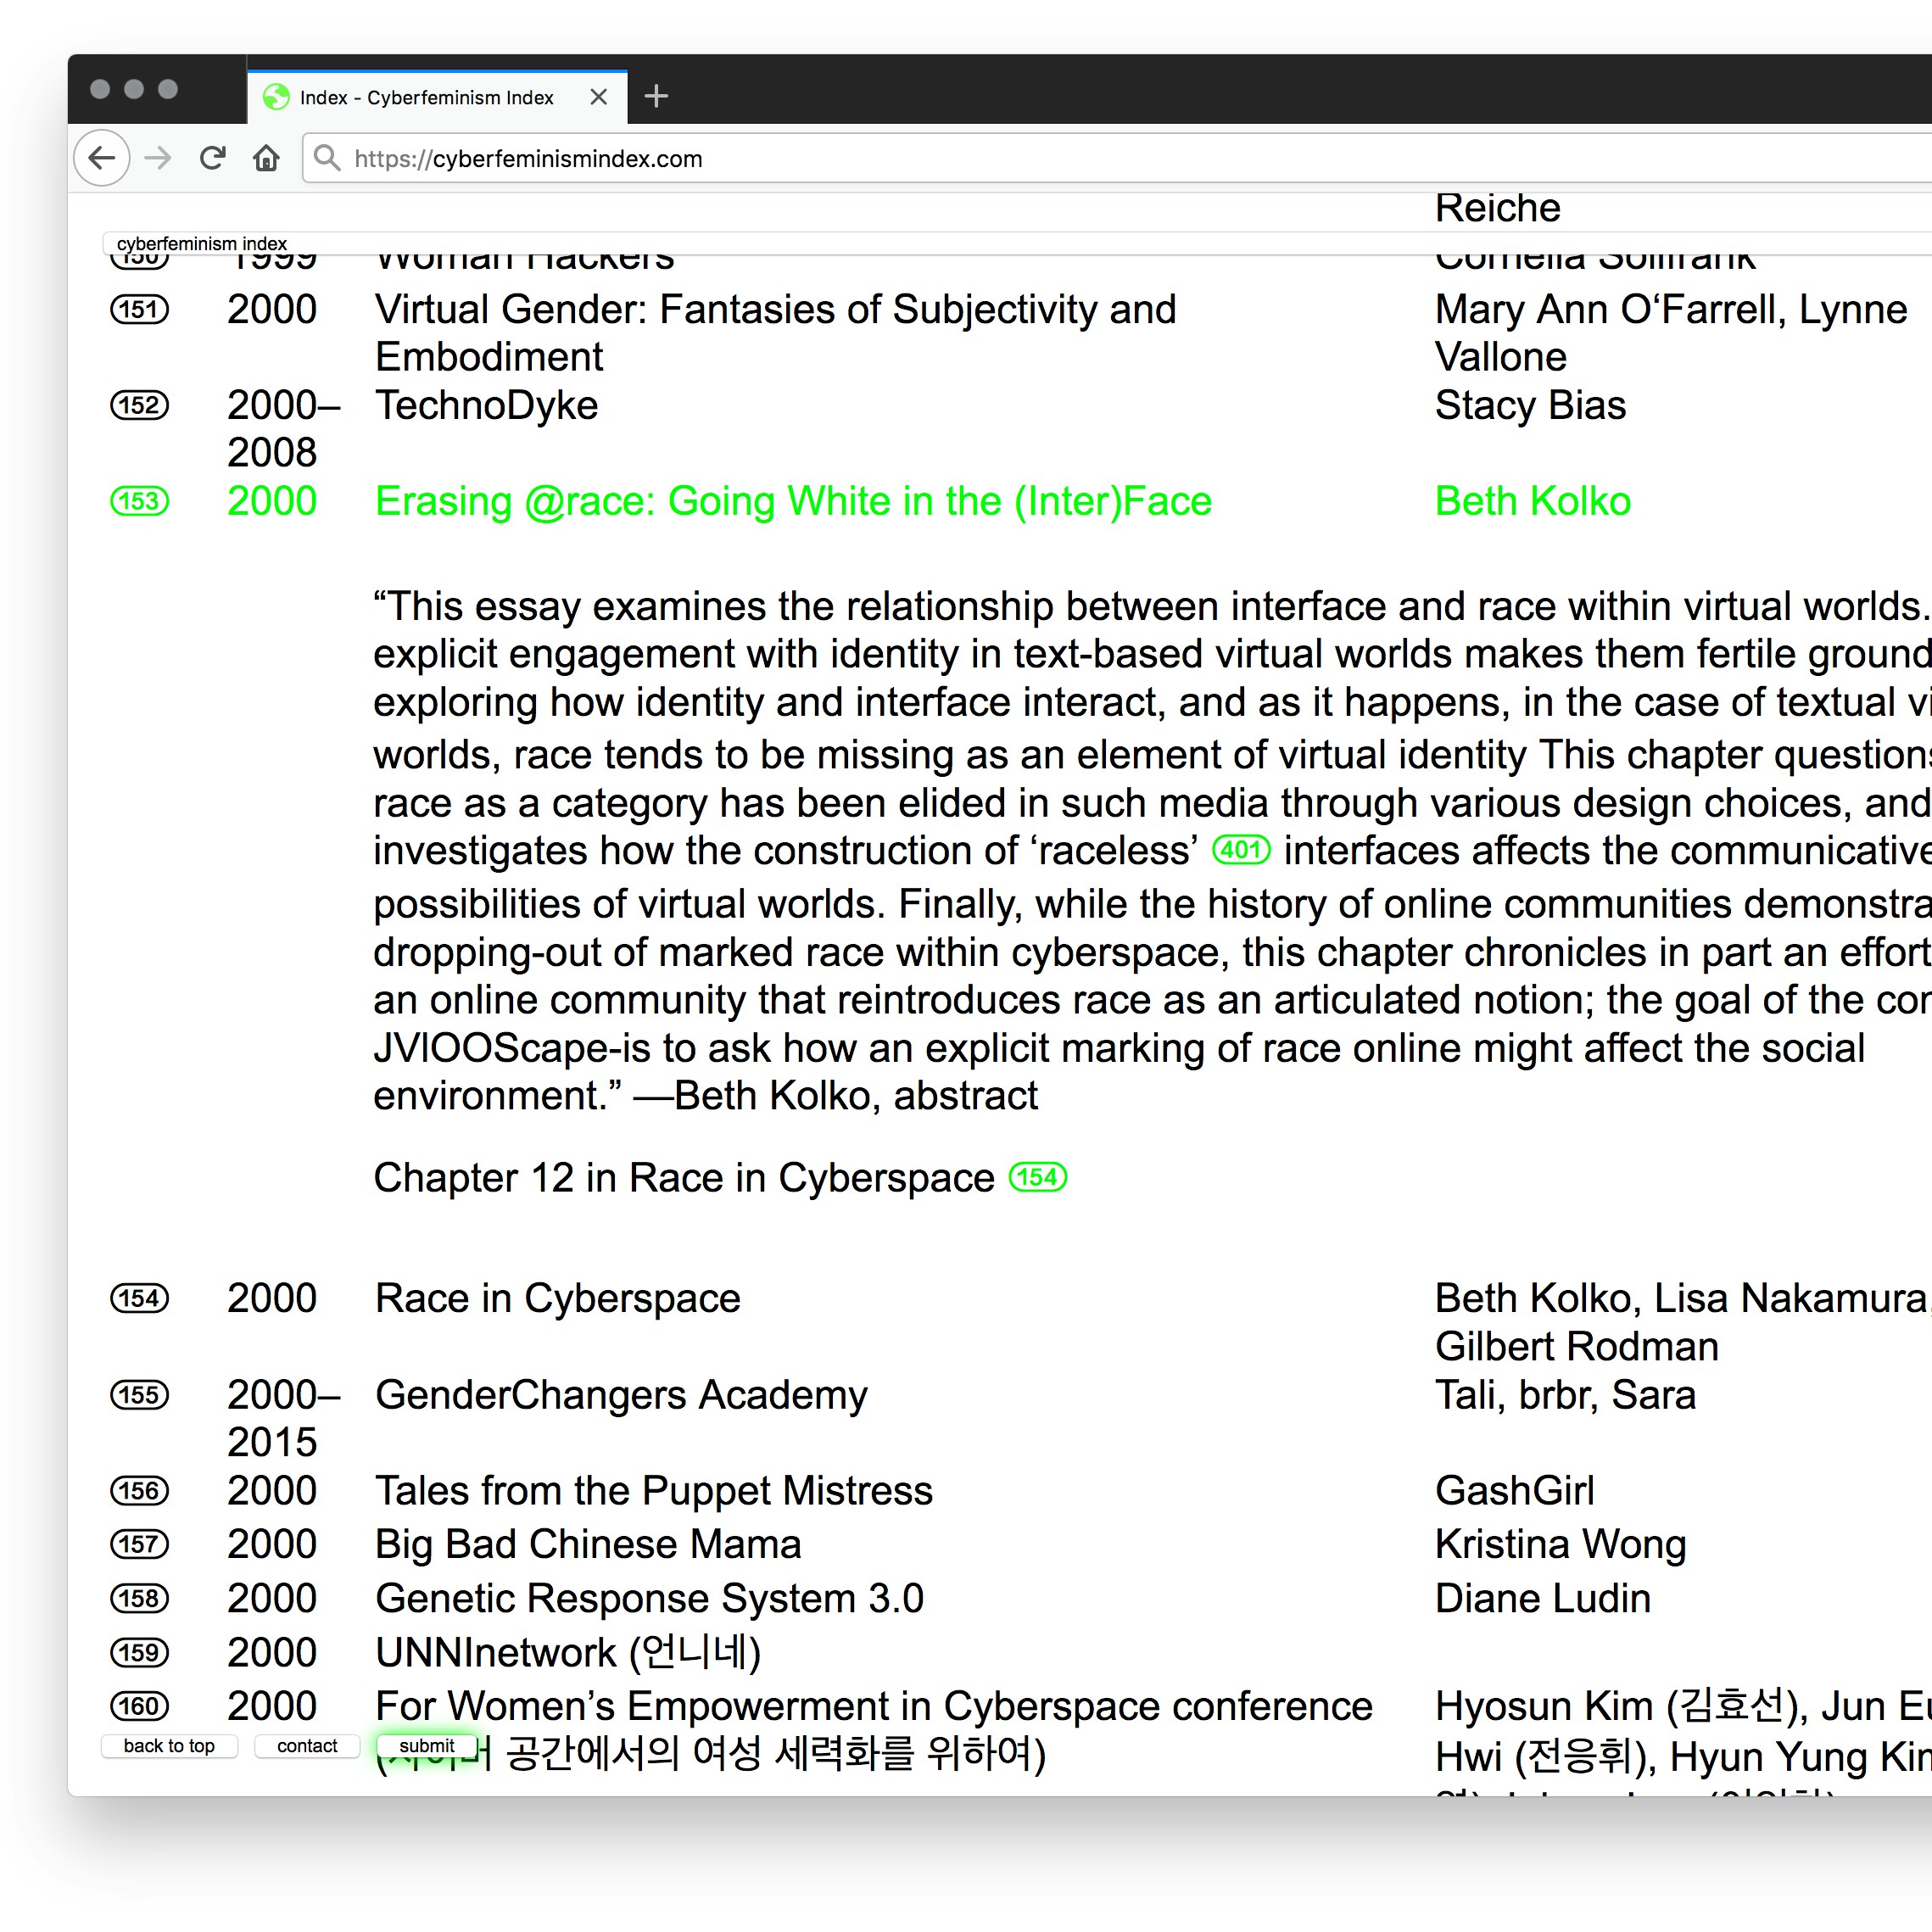The width and height of the screenshot is (1932, 1932).
Task: Click the browser back arrow button
Action: pyautogui.click(x=102, y=158)
